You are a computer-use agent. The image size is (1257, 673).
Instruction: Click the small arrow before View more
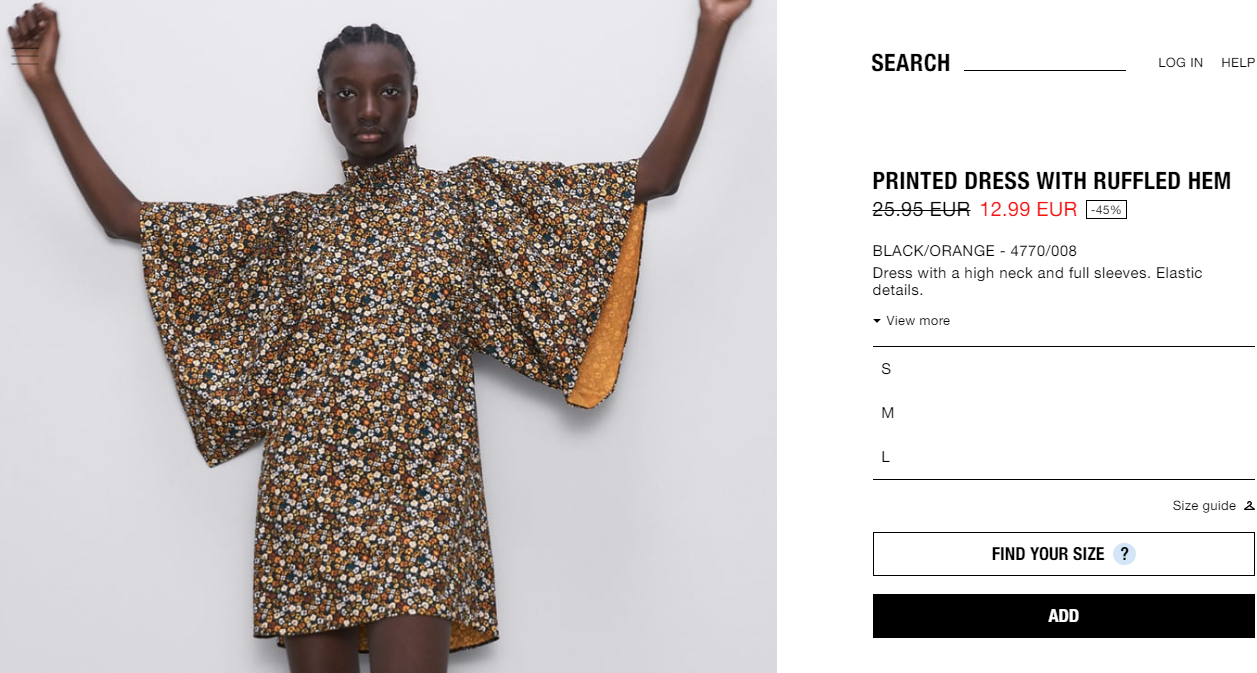(x=877, y=321)
